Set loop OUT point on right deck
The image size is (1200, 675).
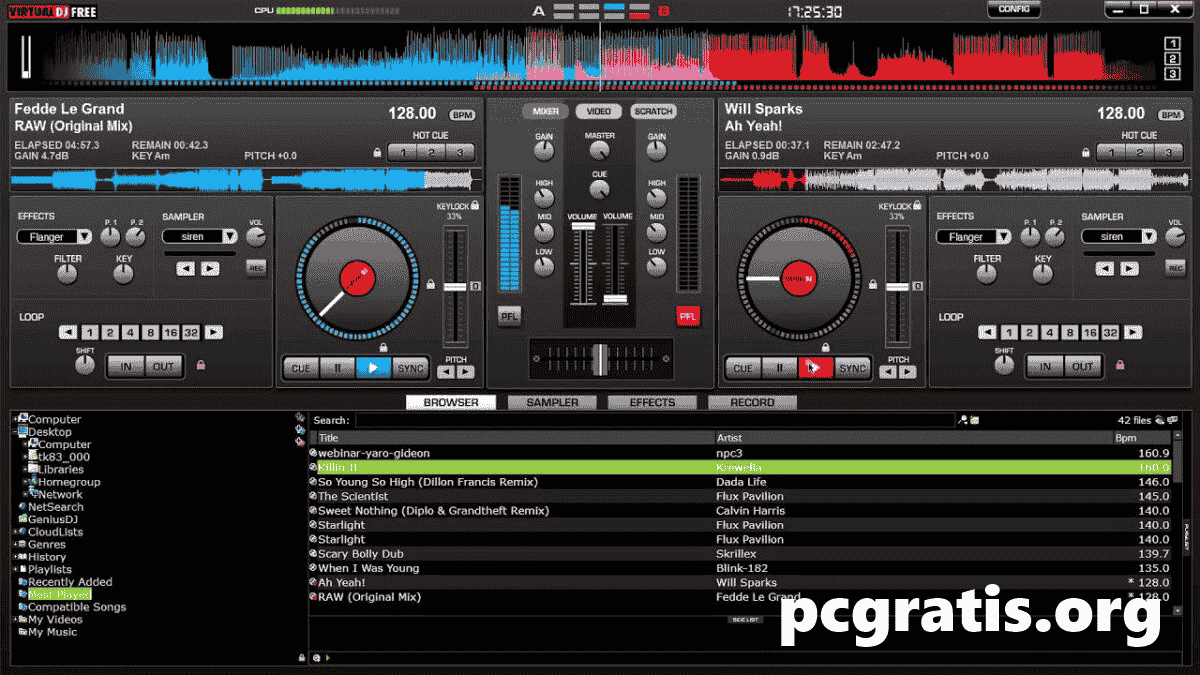coord(1083,366)
